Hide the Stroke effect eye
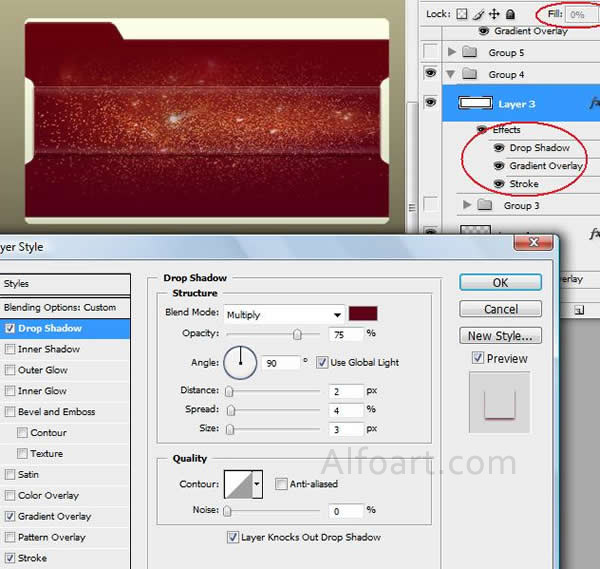 click(499, 184)
